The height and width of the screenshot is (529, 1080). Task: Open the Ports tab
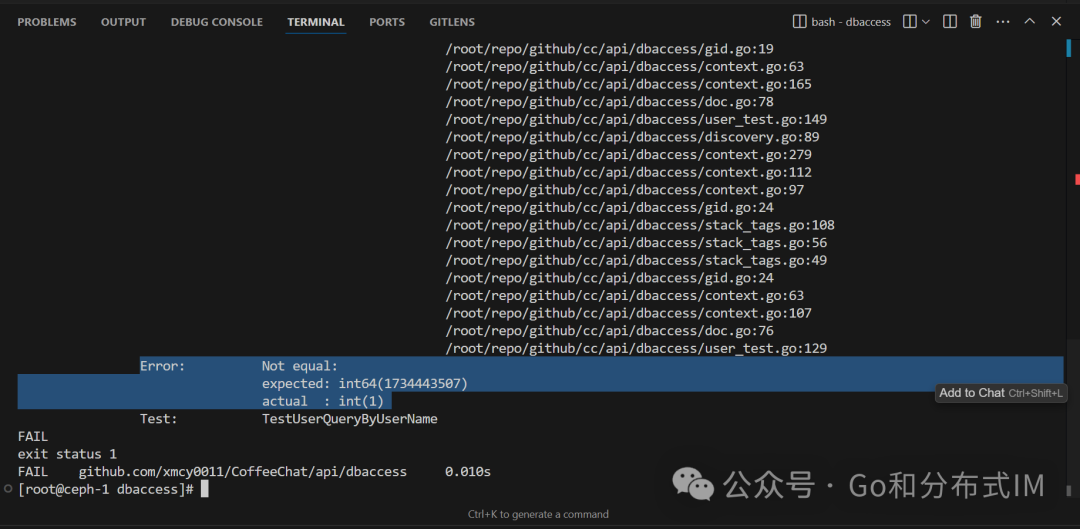387,22
